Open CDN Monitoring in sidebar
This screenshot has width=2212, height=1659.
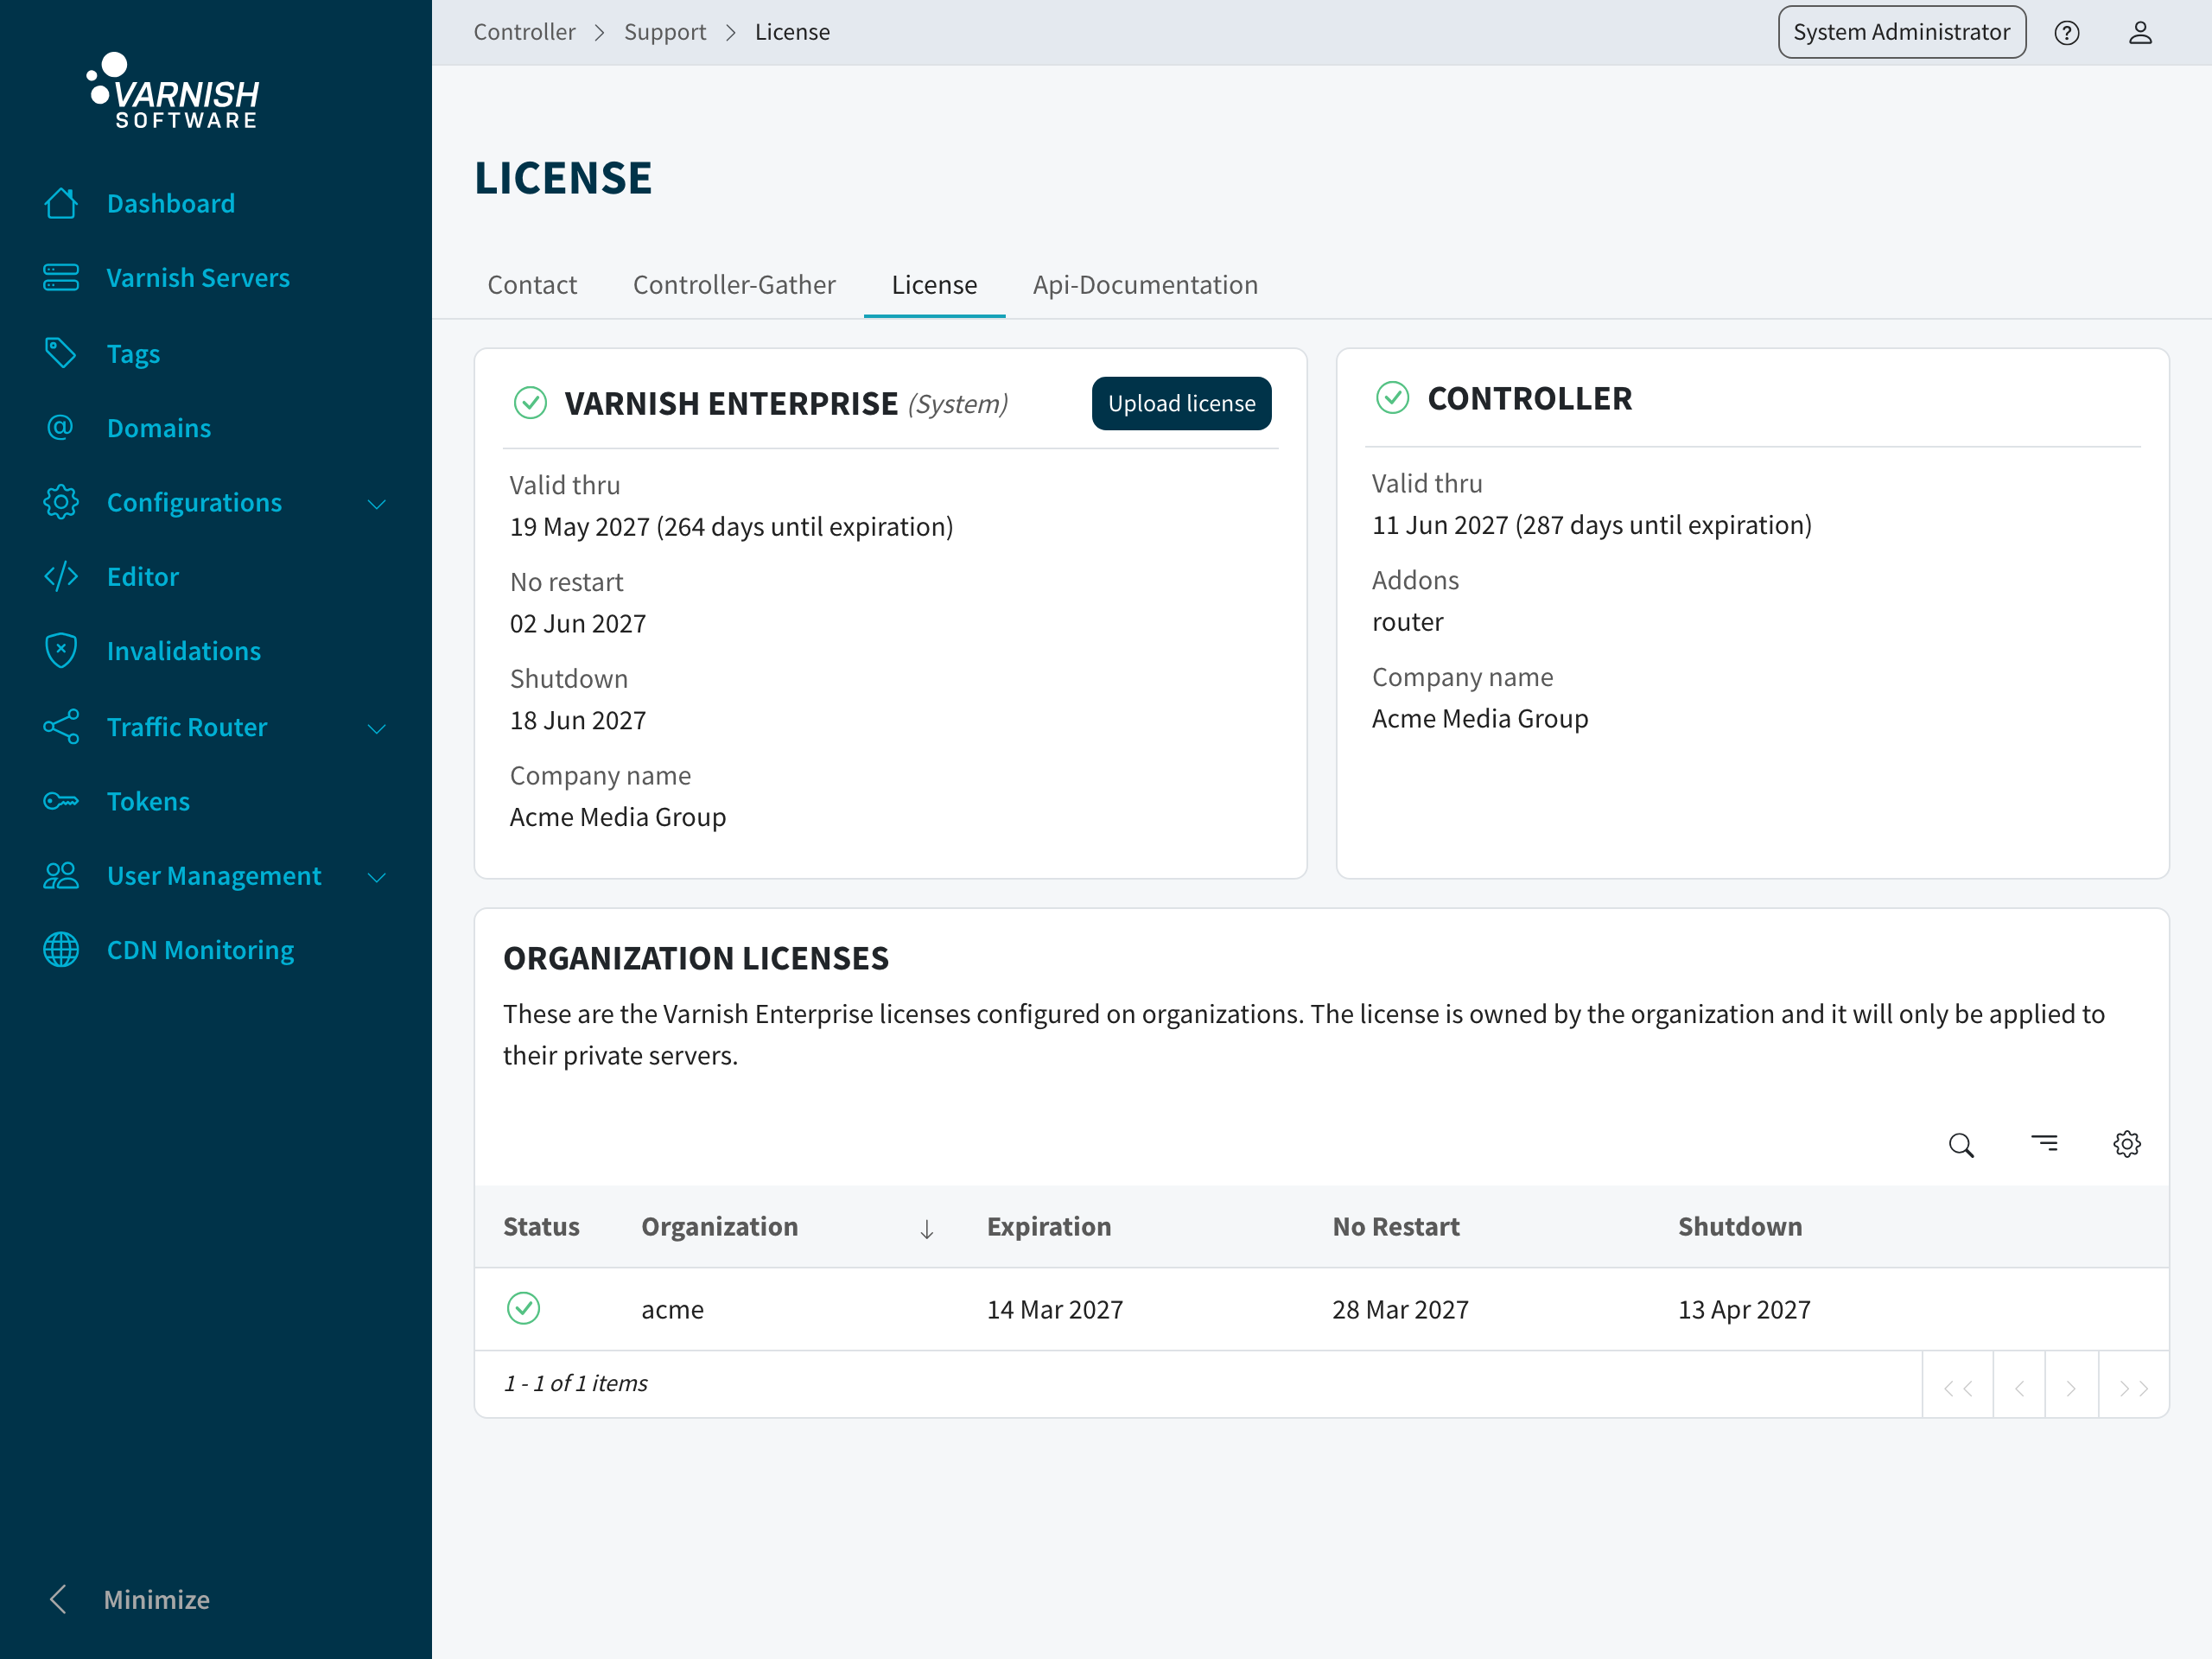(x=200, y=950)
